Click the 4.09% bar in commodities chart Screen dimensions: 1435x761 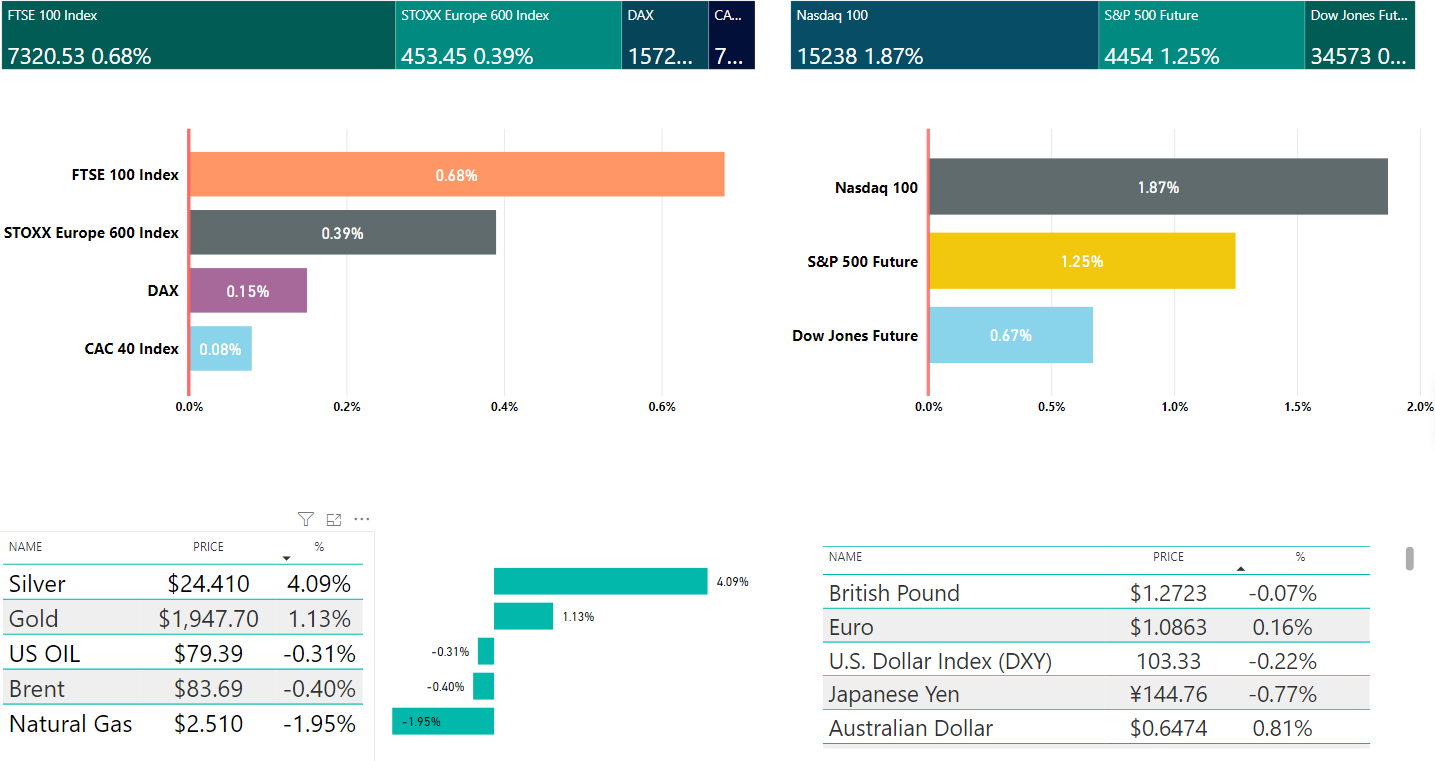(x=601, y=581)
